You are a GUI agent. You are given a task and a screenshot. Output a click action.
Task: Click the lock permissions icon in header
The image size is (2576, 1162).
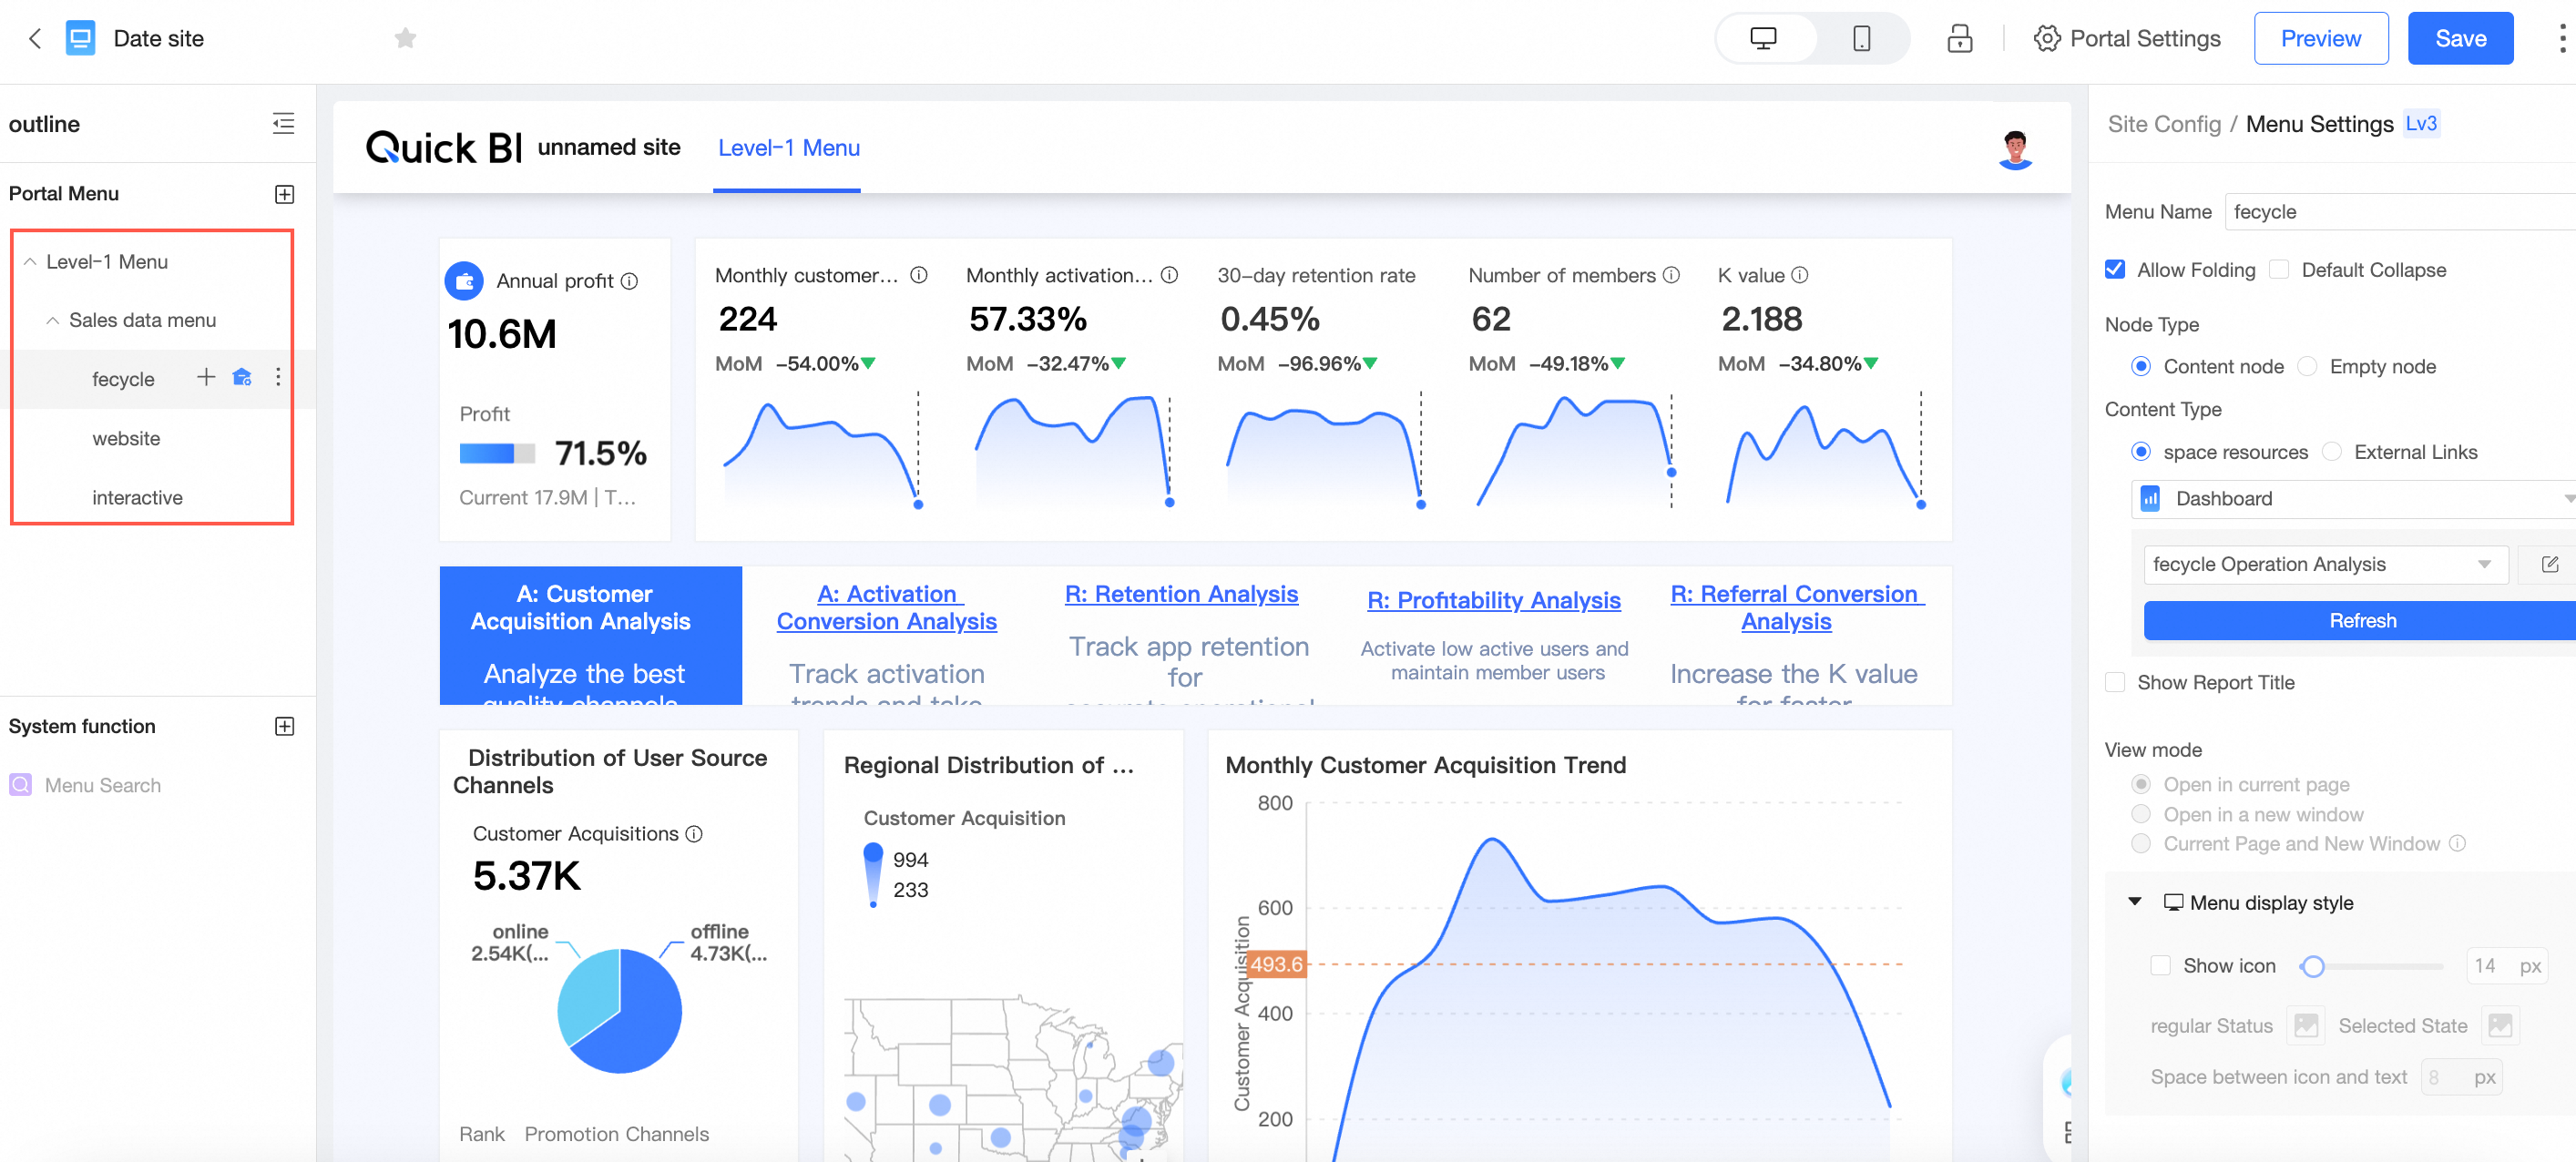coord(1959,38)
